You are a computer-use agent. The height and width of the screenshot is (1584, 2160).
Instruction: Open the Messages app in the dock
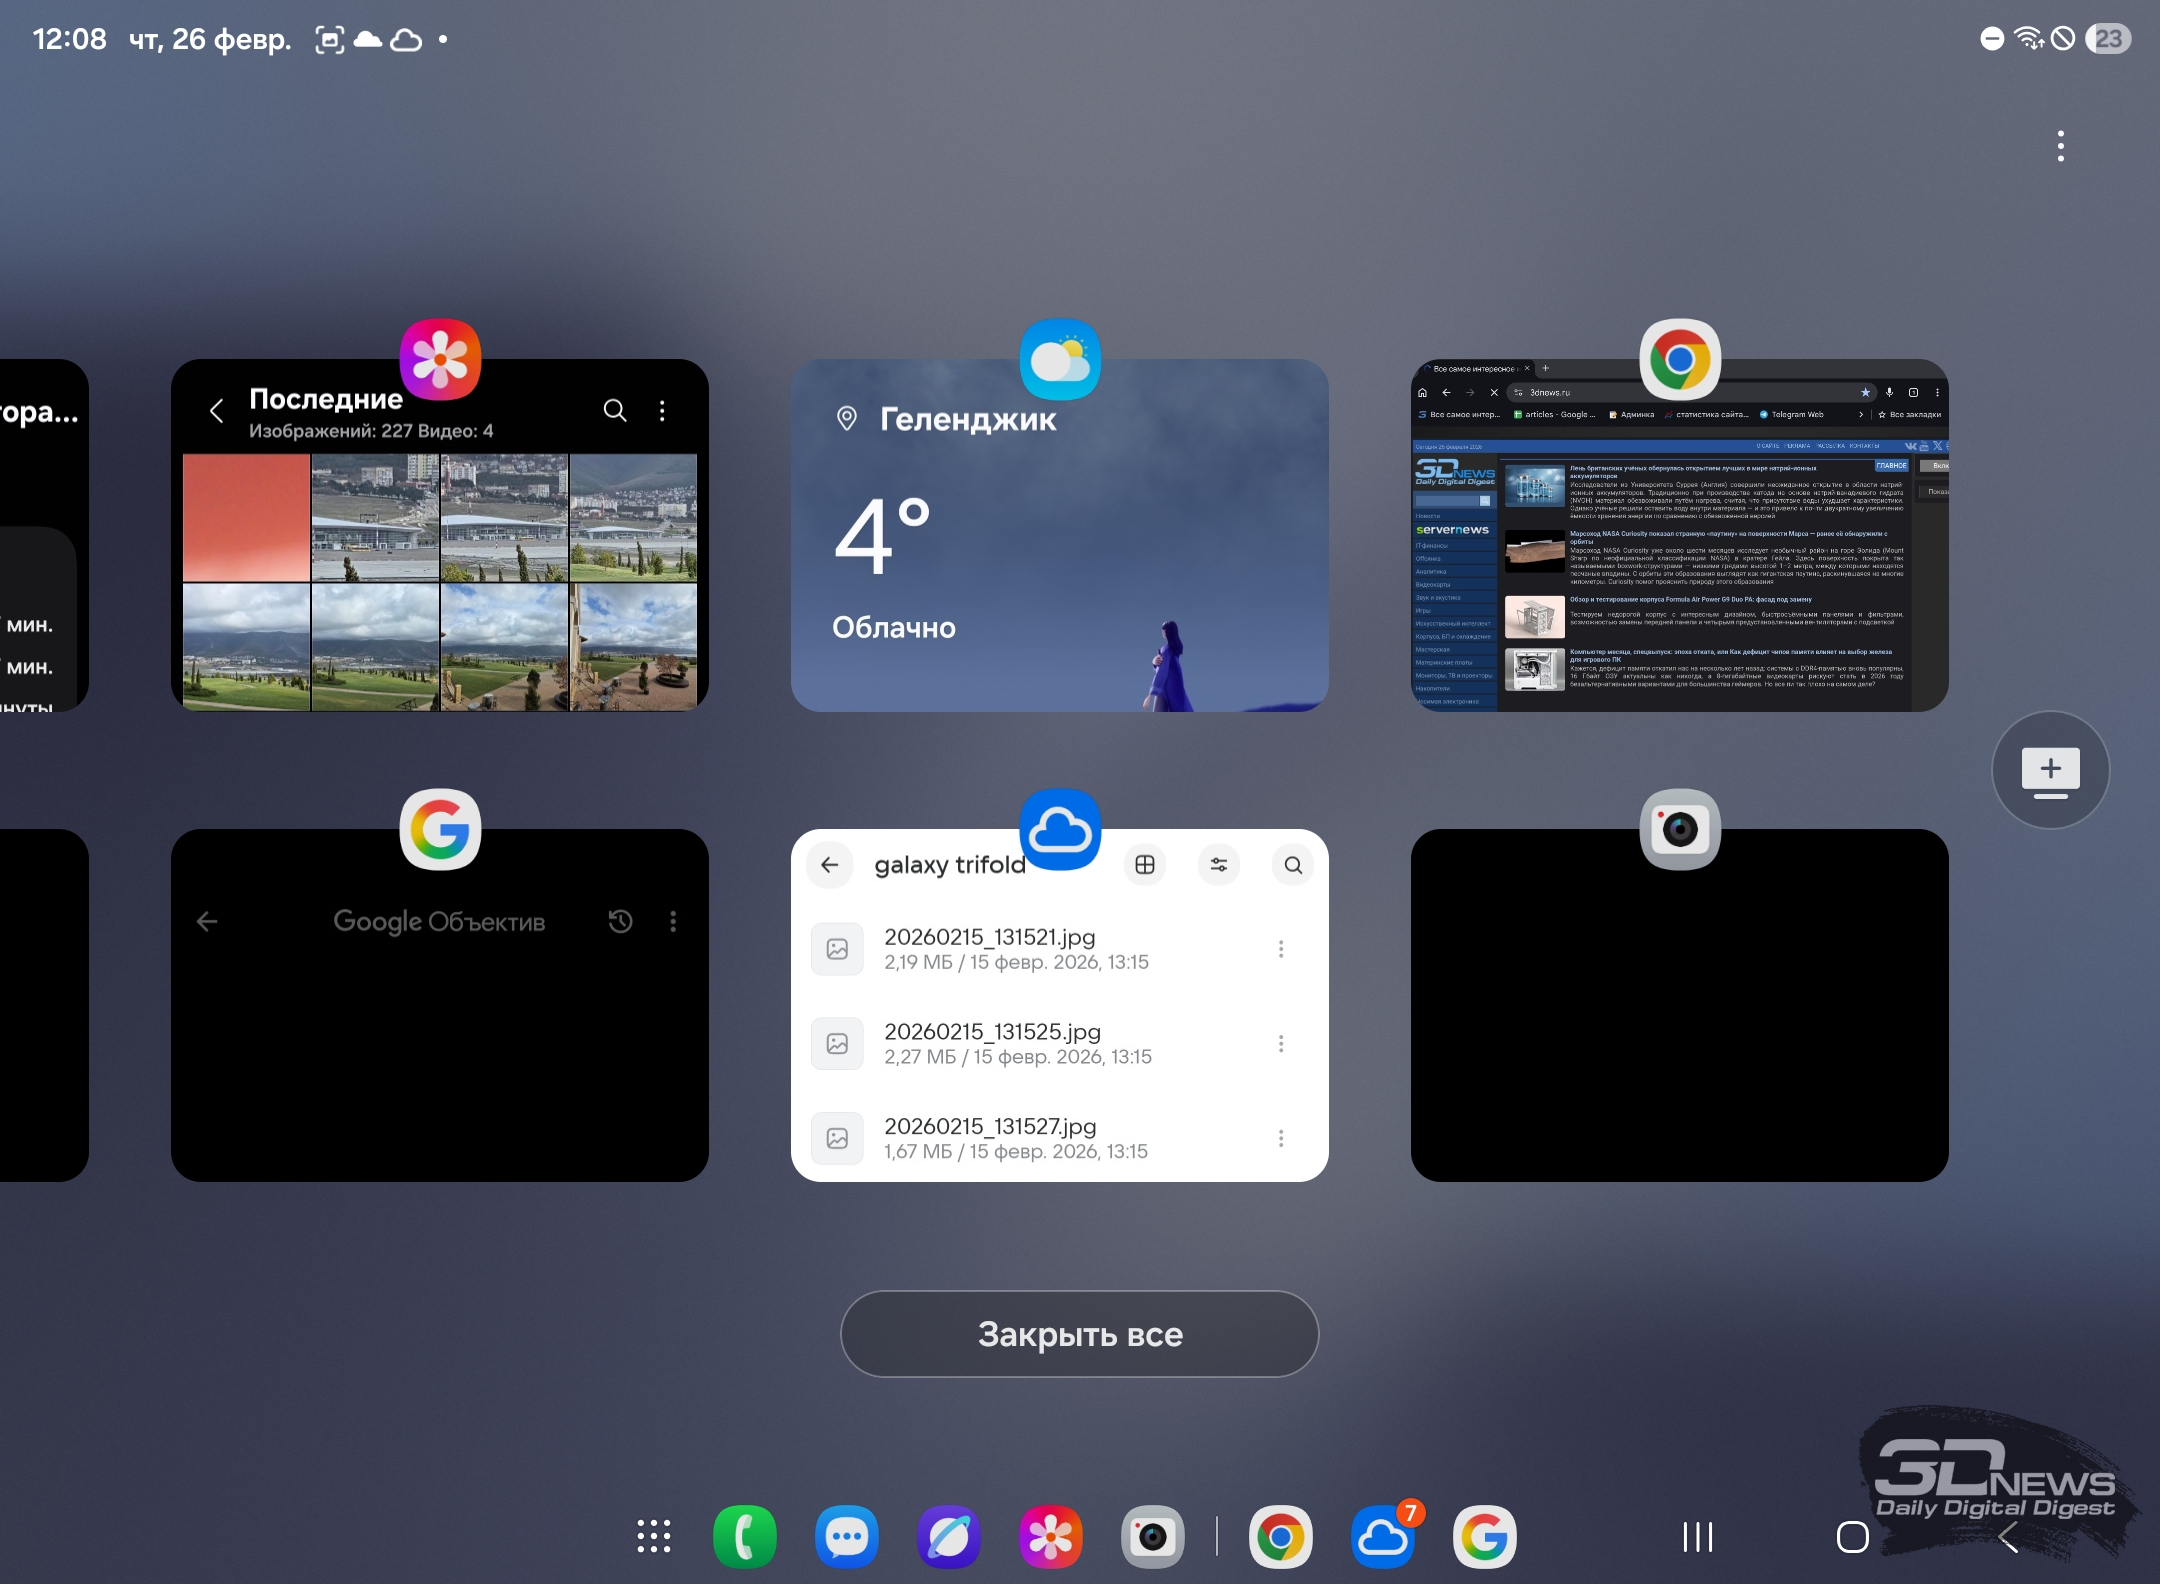(847, 1536)
